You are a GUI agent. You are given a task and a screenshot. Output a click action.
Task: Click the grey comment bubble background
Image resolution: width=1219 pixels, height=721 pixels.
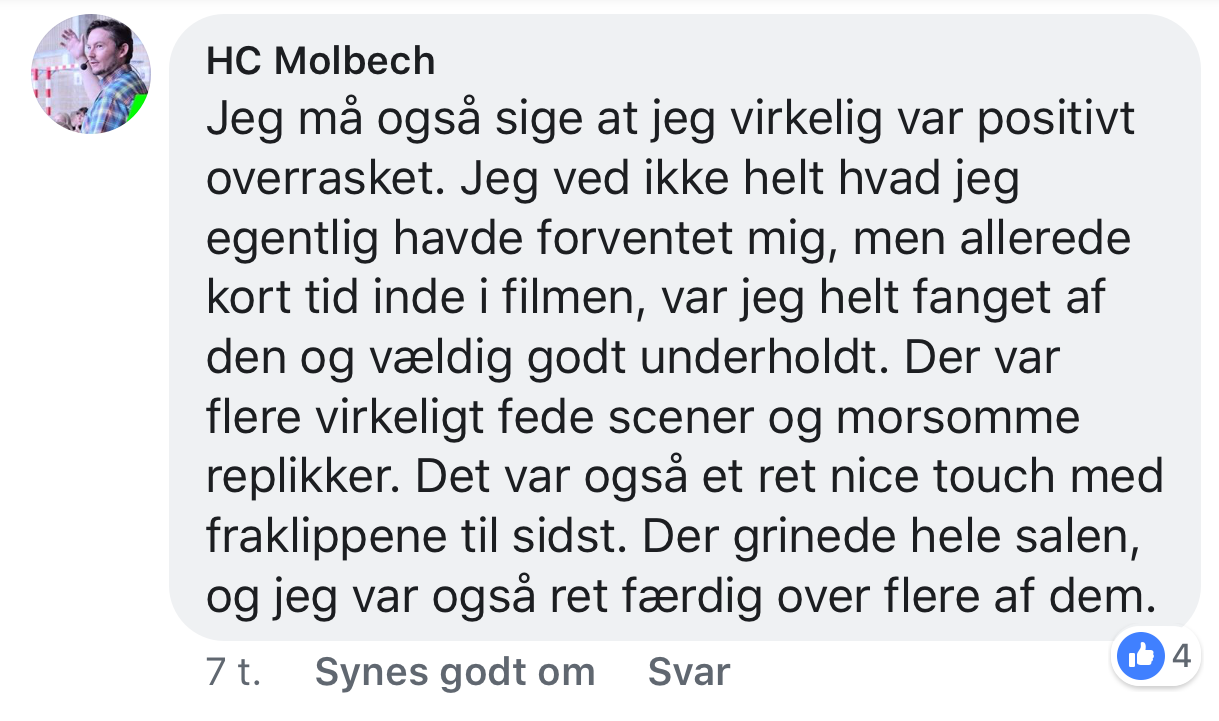[x=685, y=327]
